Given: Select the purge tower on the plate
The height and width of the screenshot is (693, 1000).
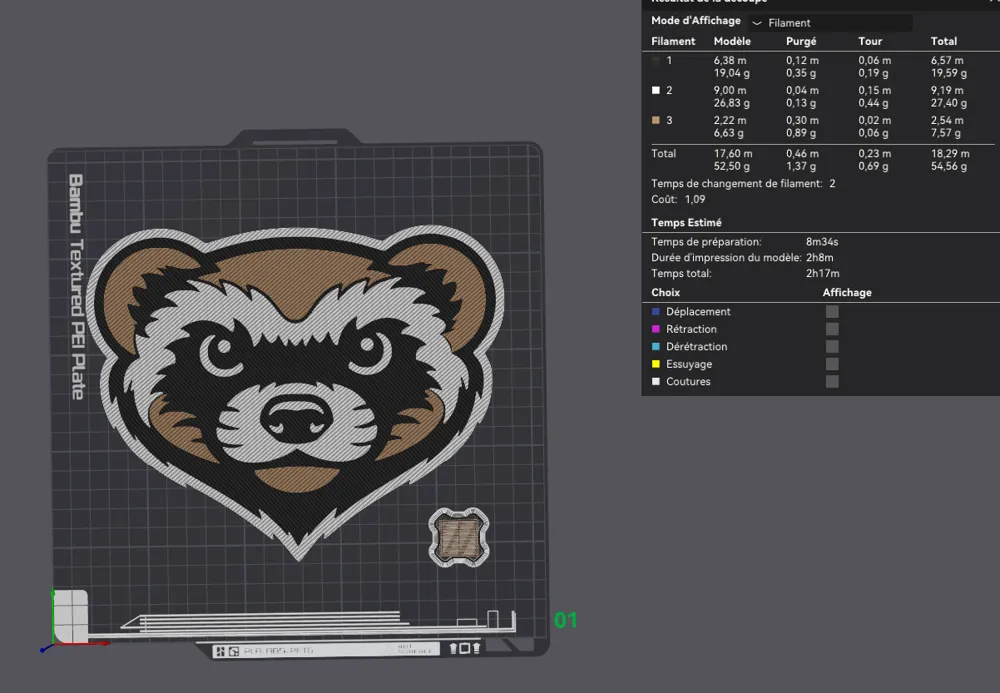Looking at the screenshot, I should 459,537.
